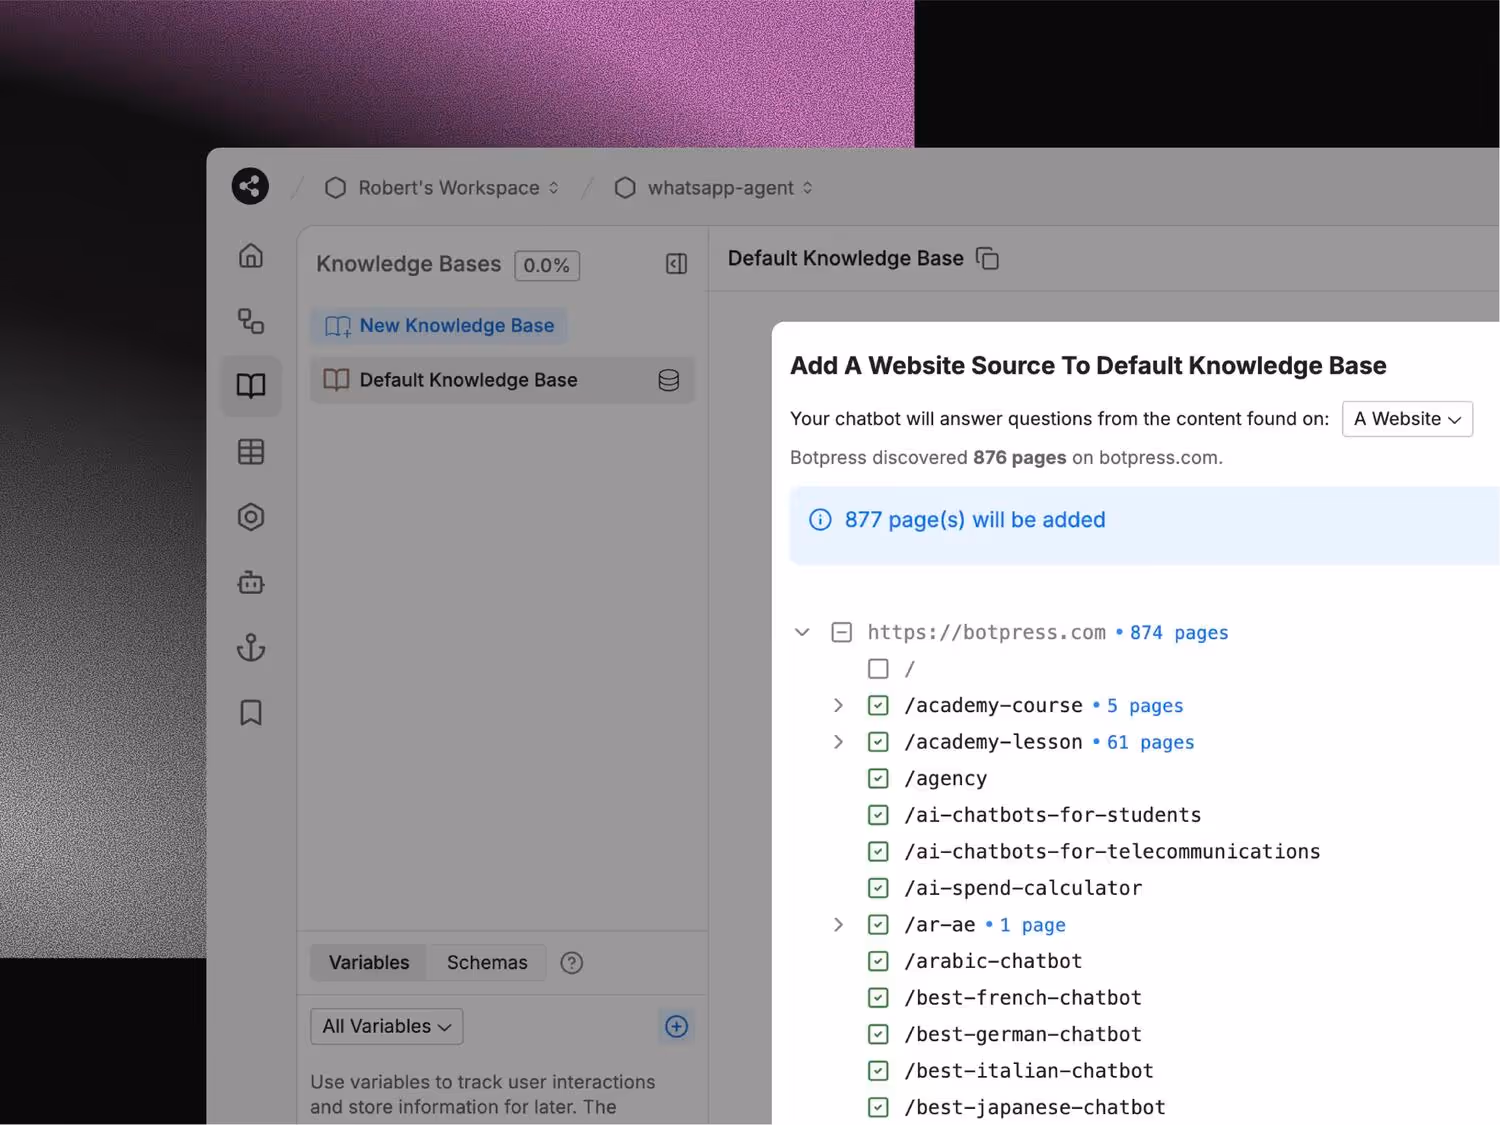The height and width of the screenshot is (1125, 1500).
Task: Expand the /ar-ae folder
Action: point(838,925)
